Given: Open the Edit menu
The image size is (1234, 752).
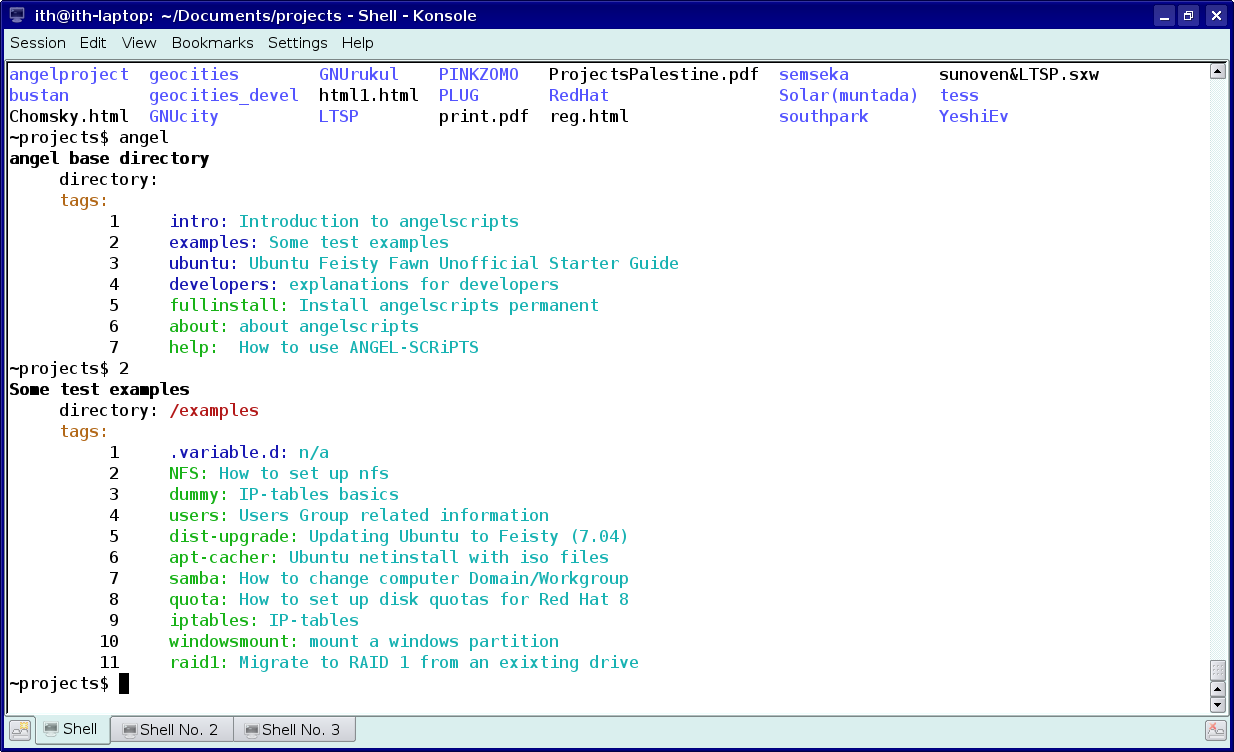Looking at the screenshot, I should (x=93, y=43).
